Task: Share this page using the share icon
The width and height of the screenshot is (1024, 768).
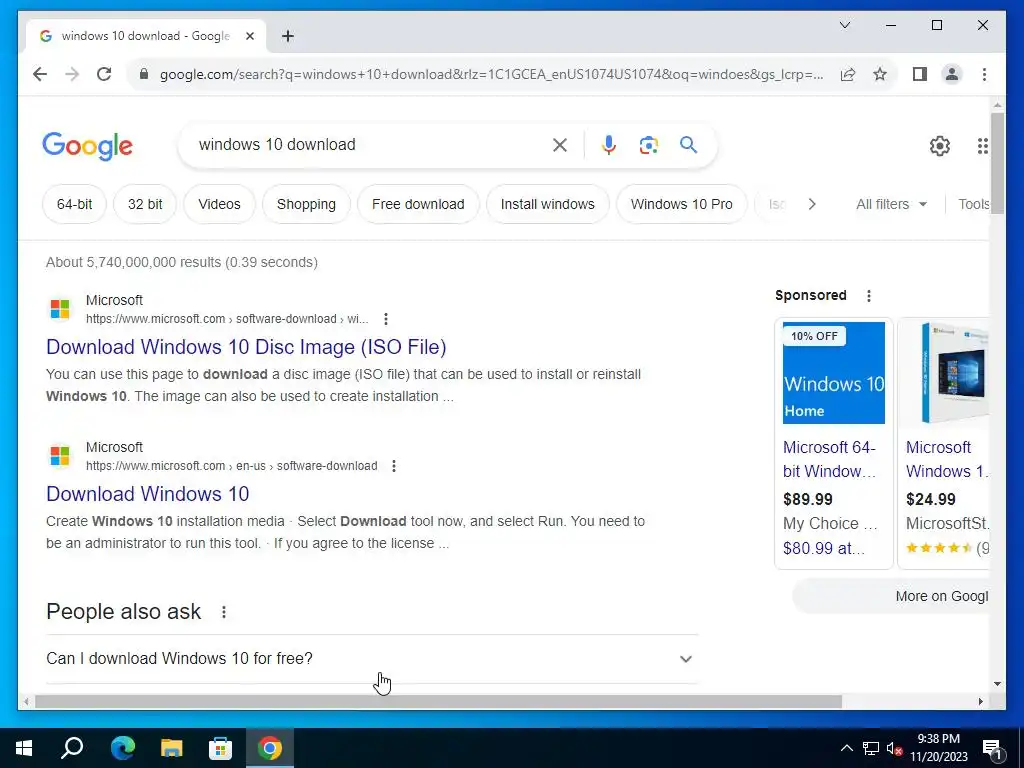Action: pyautogui.click(x=848, y=74)
